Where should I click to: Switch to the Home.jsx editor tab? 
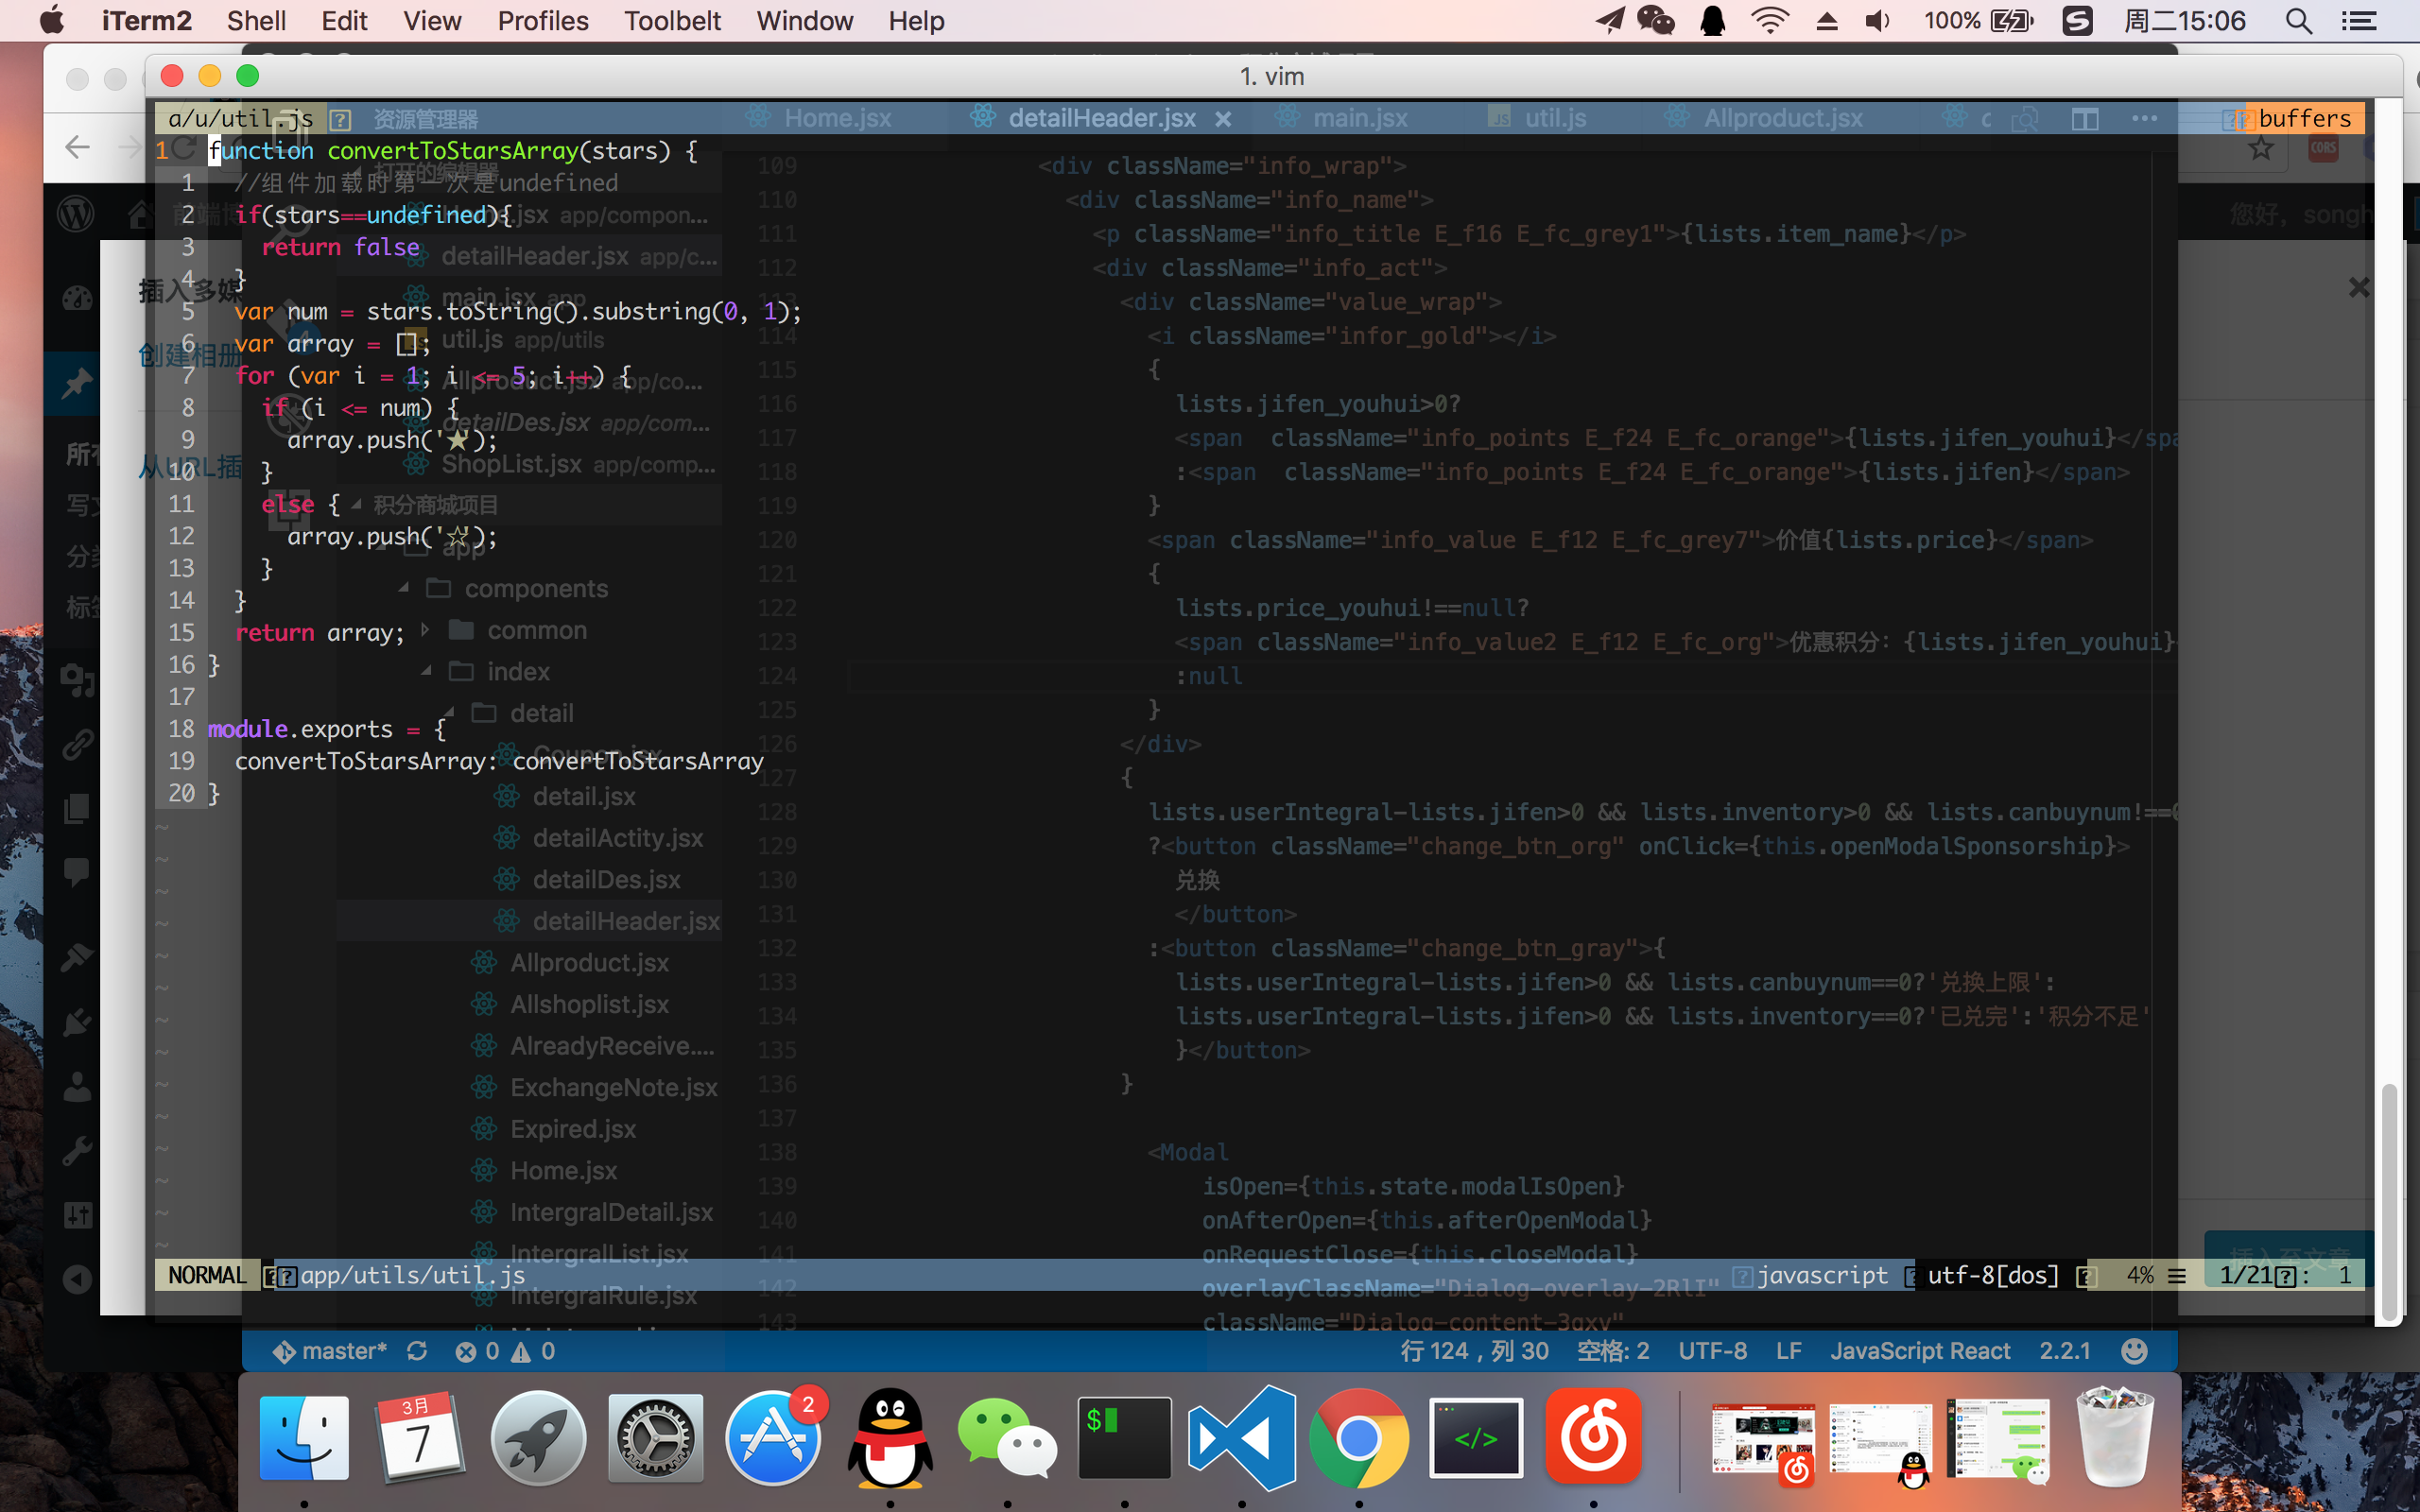pos(837,118)
